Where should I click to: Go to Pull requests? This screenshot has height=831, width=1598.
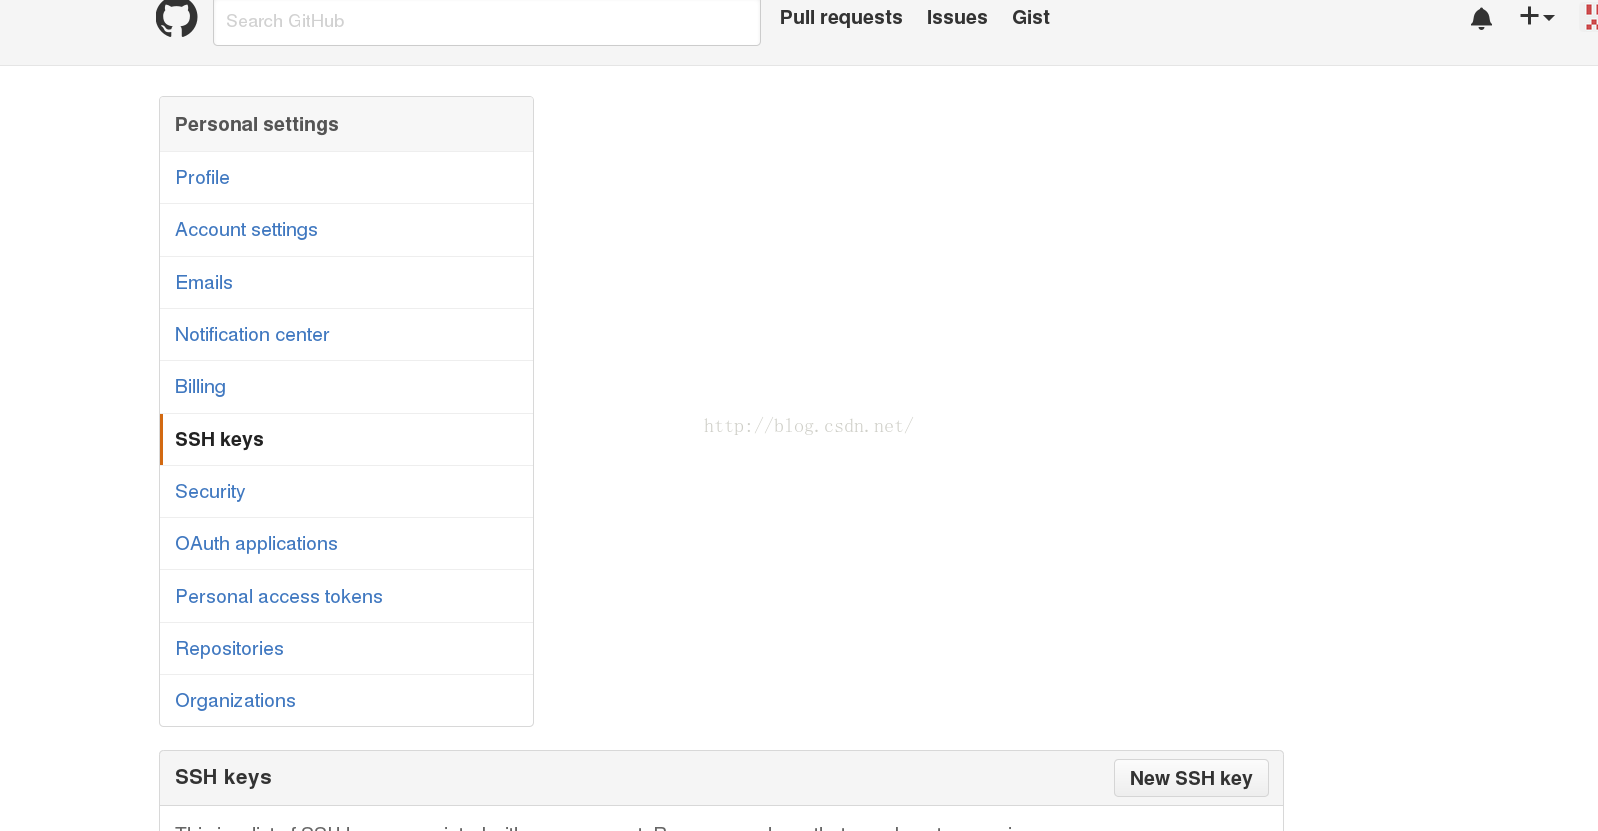click(x=841, y=17)
